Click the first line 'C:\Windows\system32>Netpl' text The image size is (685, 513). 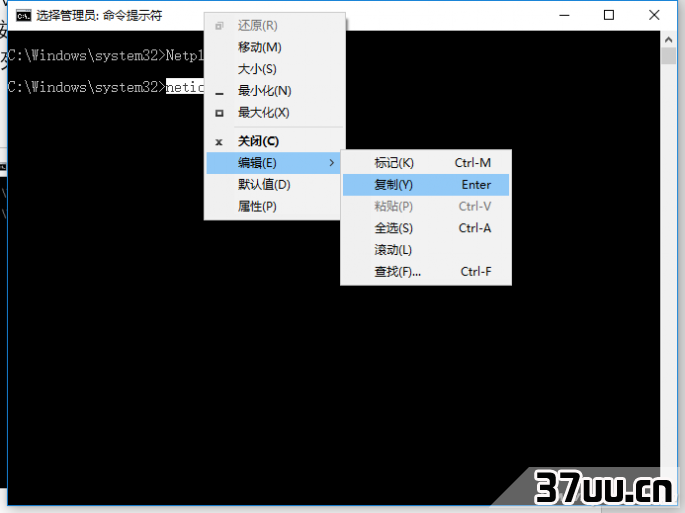pos(106,55)
